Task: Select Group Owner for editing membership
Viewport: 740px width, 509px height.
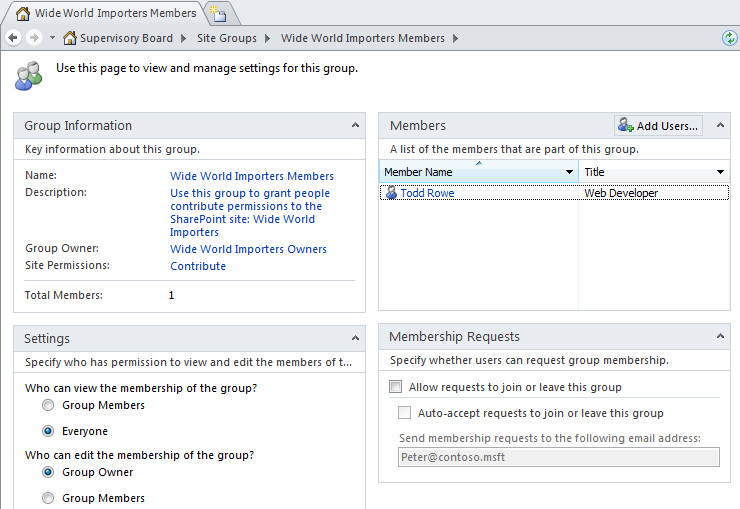Action: click(x=48, y=472)
